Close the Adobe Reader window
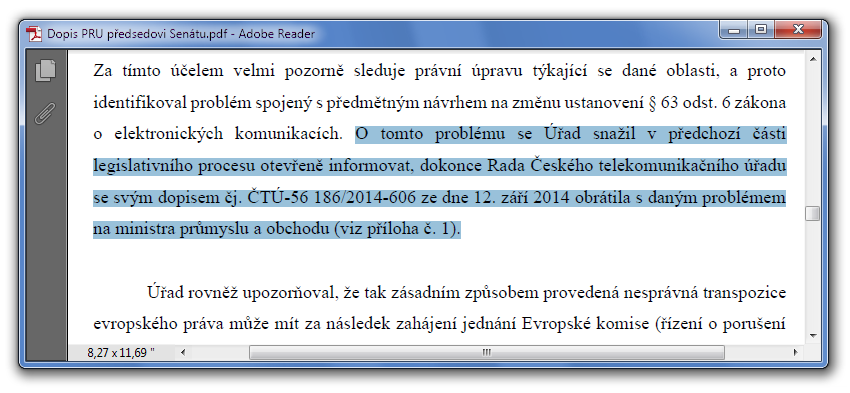Screen dimensions: 850x393 tap(798, 30)
